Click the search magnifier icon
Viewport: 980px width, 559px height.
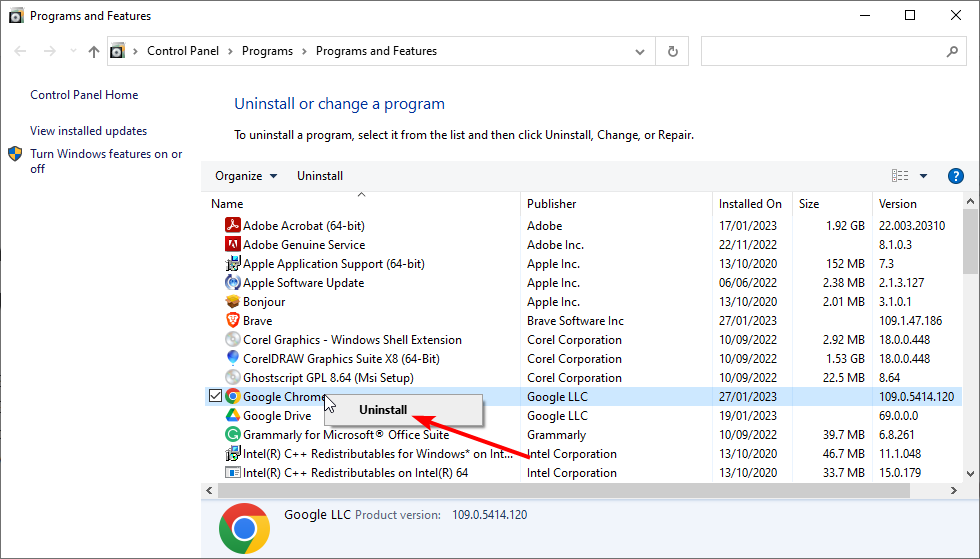point(952,51)
